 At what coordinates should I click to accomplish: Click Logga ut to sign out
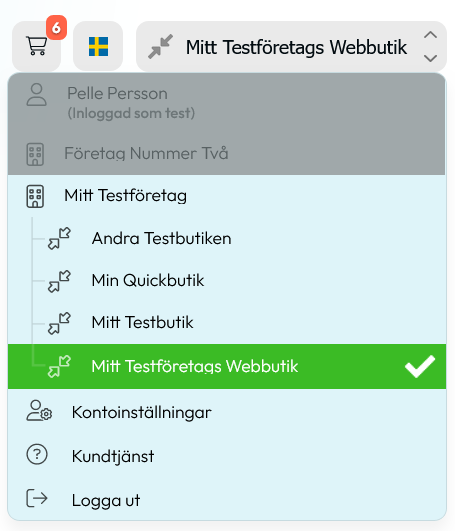pyautogui.click(x=227, y=500)
